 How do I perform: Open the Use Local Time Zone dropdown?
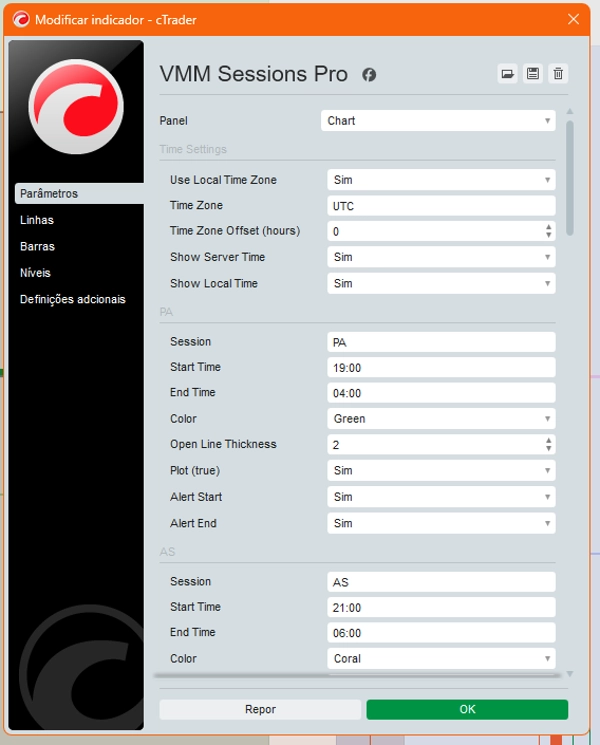pos(441,180)
